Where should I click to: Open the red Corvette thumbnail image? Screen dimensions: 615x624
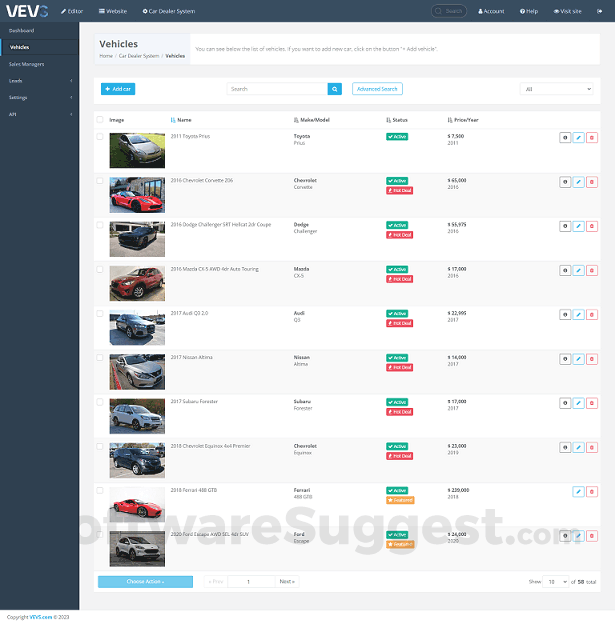pyautogui.click(x=137, y=195)
